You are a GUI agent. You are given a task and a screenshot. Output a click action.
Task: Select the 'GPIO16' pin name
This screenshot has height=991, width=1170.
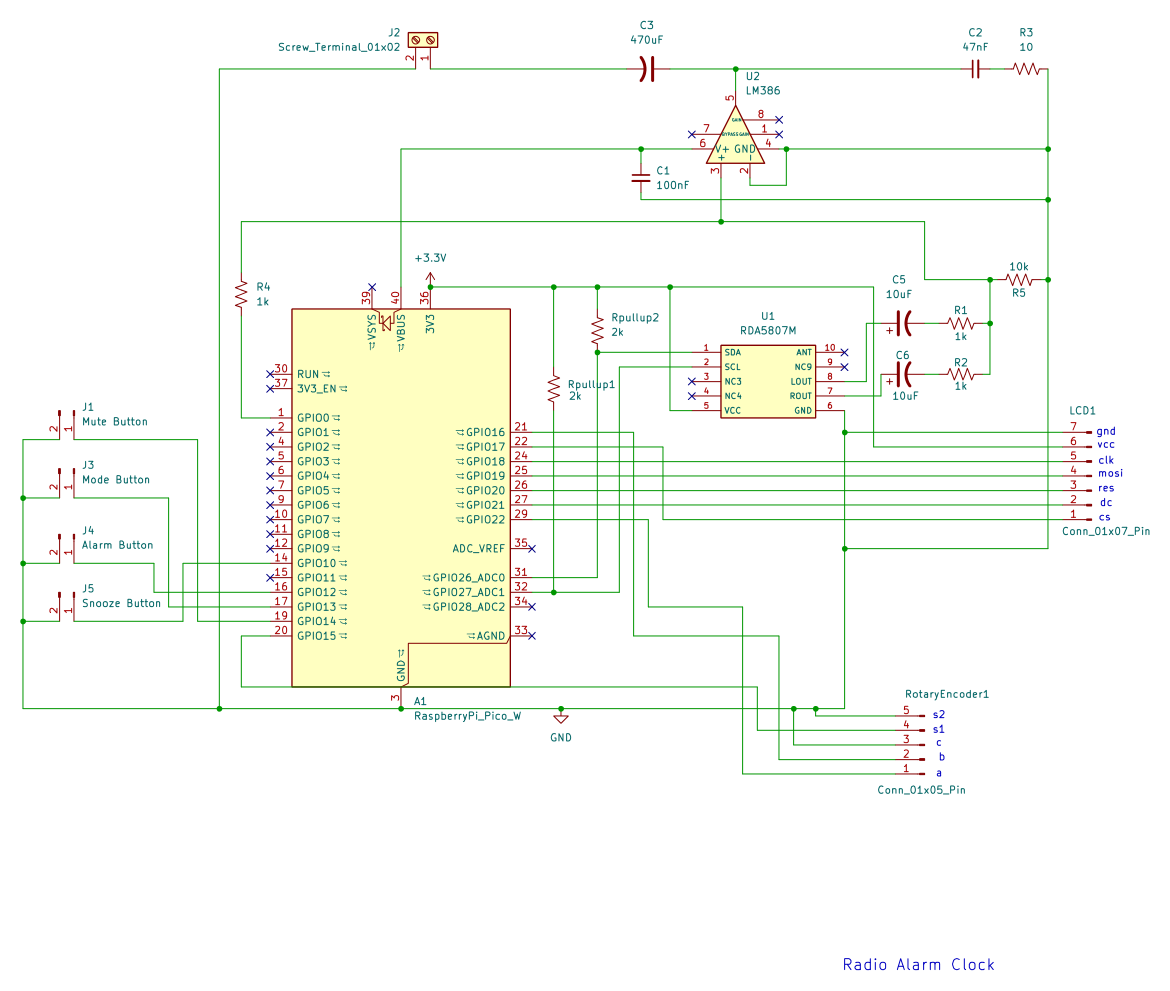coord(486,433)
